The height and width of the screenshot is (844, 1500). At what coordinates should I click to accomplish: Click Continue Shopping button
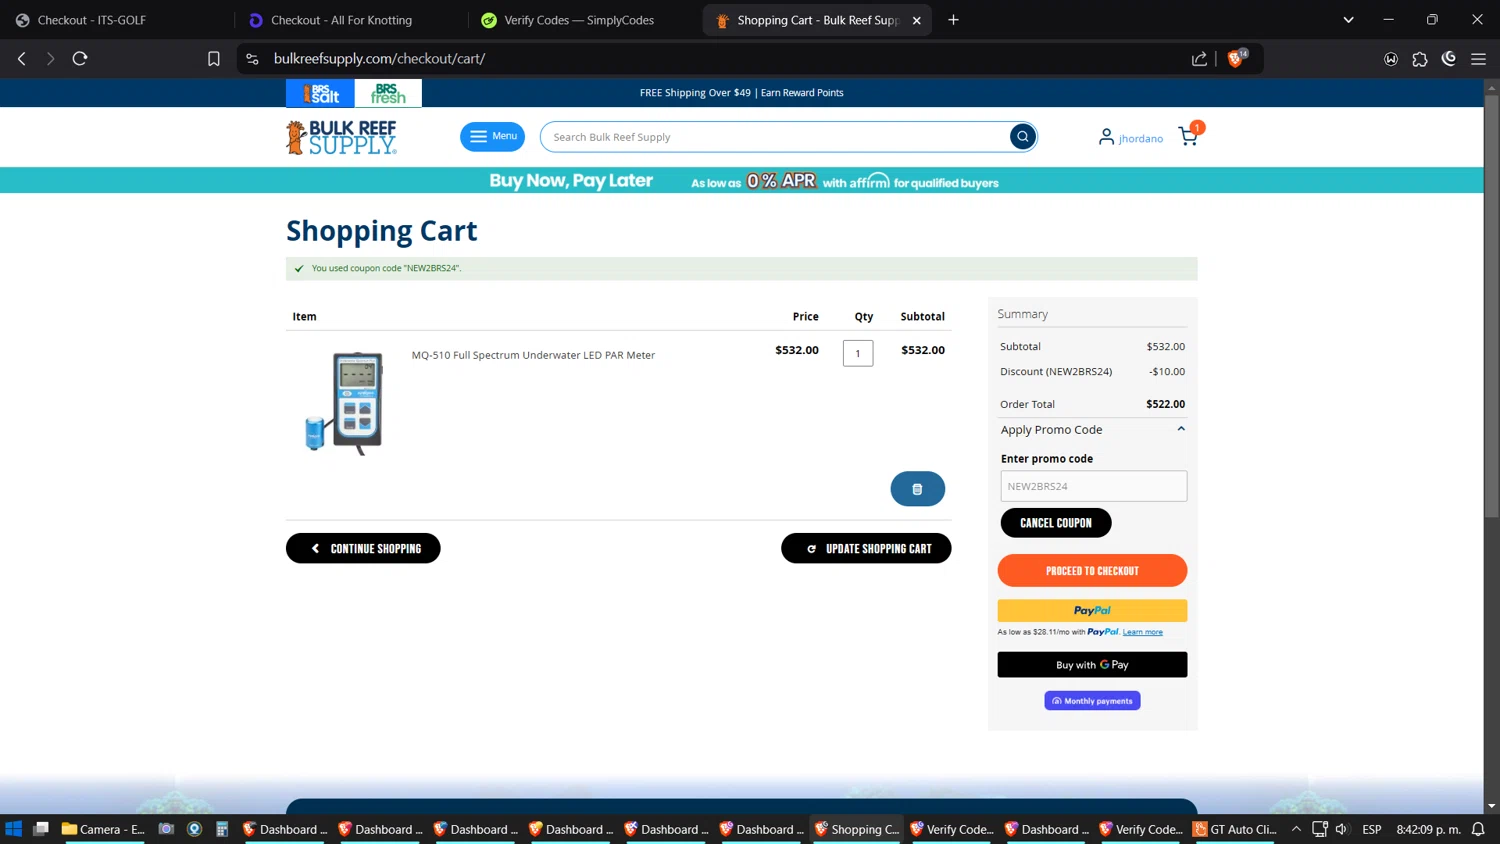[x=363, y=548]
